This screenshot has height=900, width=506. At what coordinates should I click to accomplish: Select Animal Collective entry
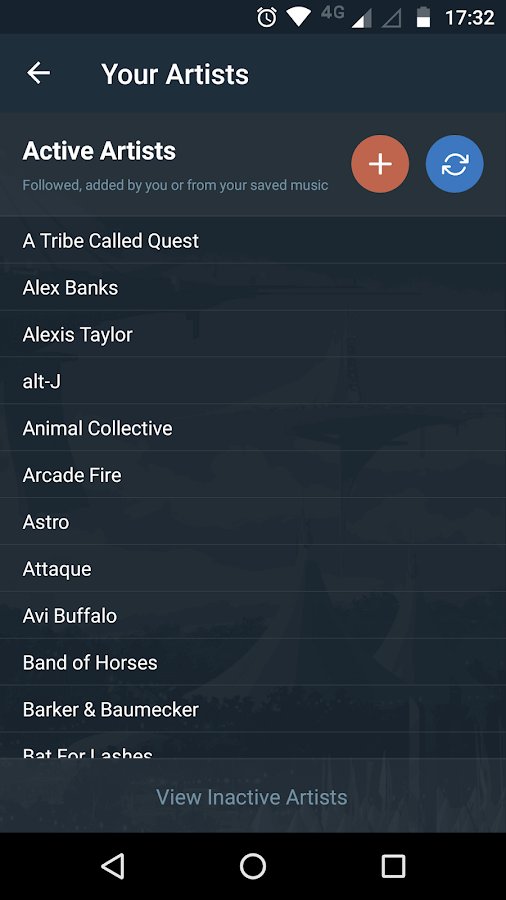pyautogui.click(x=253, y=428)
